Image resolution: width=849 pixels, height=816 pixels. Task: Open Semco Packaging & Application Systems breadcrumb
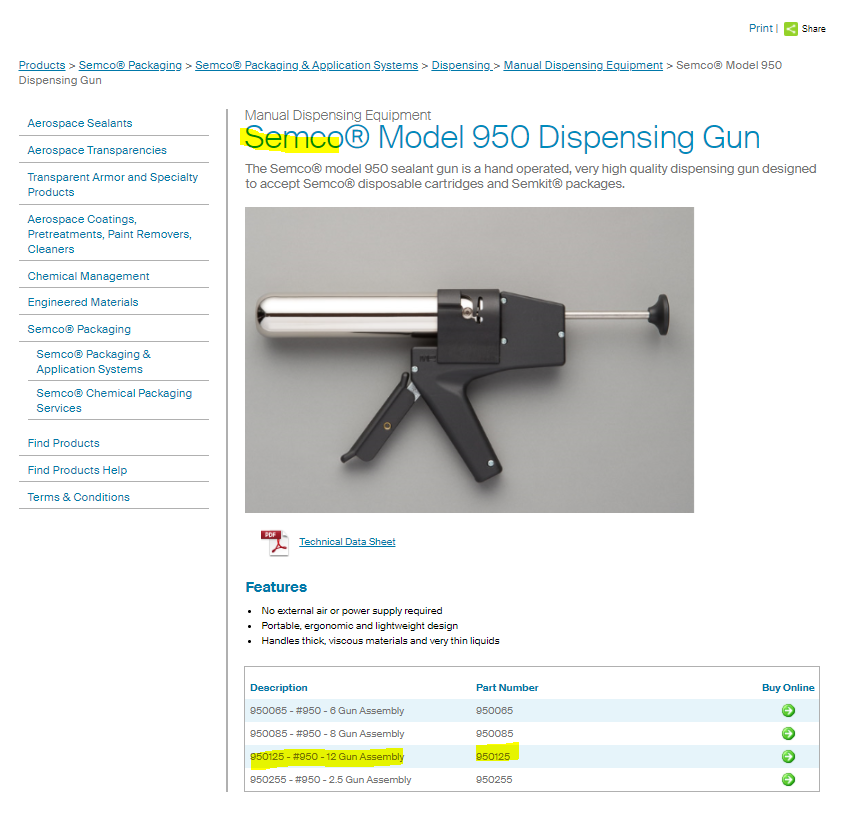pos(306,65)
